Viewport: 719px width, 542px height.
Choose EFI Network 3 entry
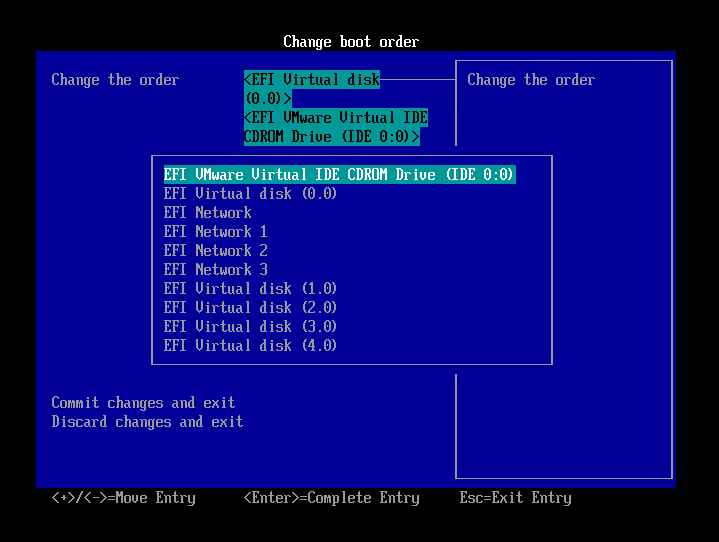tap(216, 270)
